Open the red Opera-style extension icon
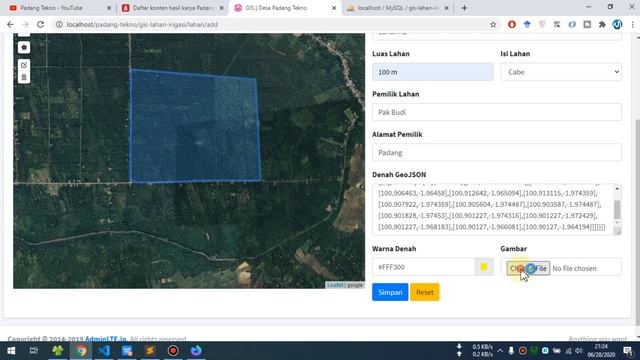640x360 pixels. tap(512, 24)
